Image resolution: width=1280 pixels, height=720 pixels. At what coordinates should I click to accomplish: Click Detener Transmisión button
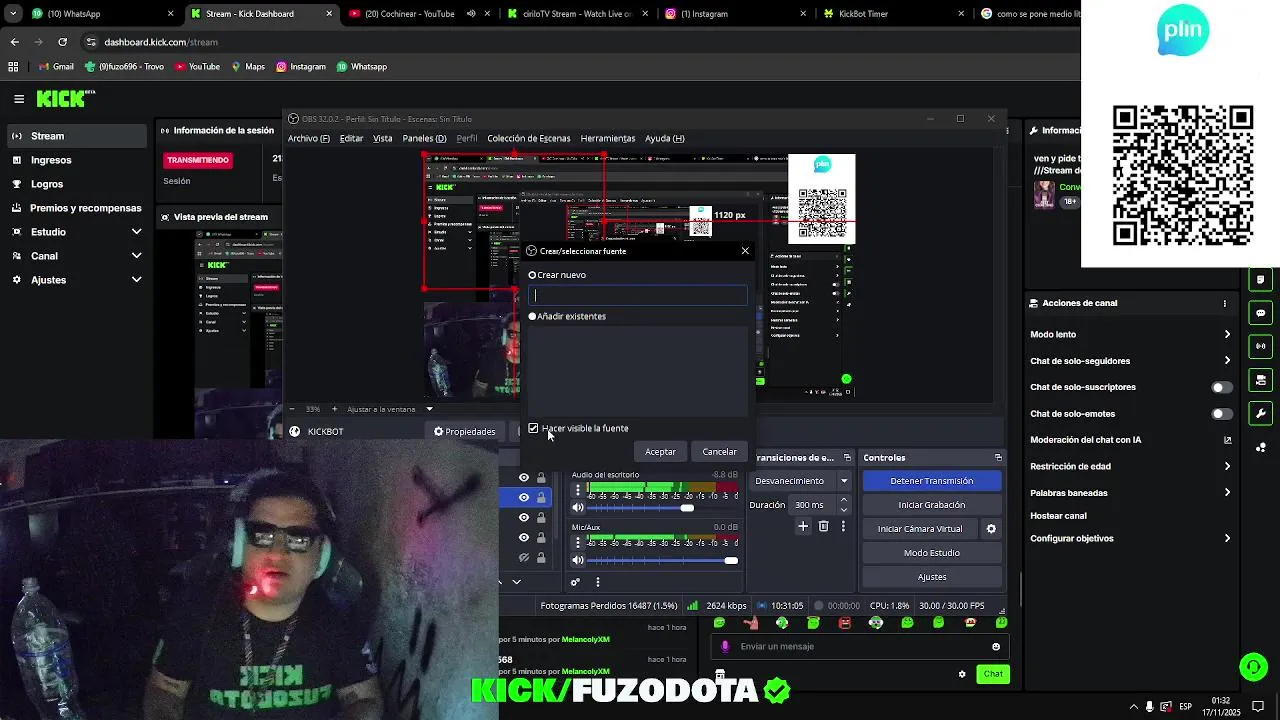[931, 481]
